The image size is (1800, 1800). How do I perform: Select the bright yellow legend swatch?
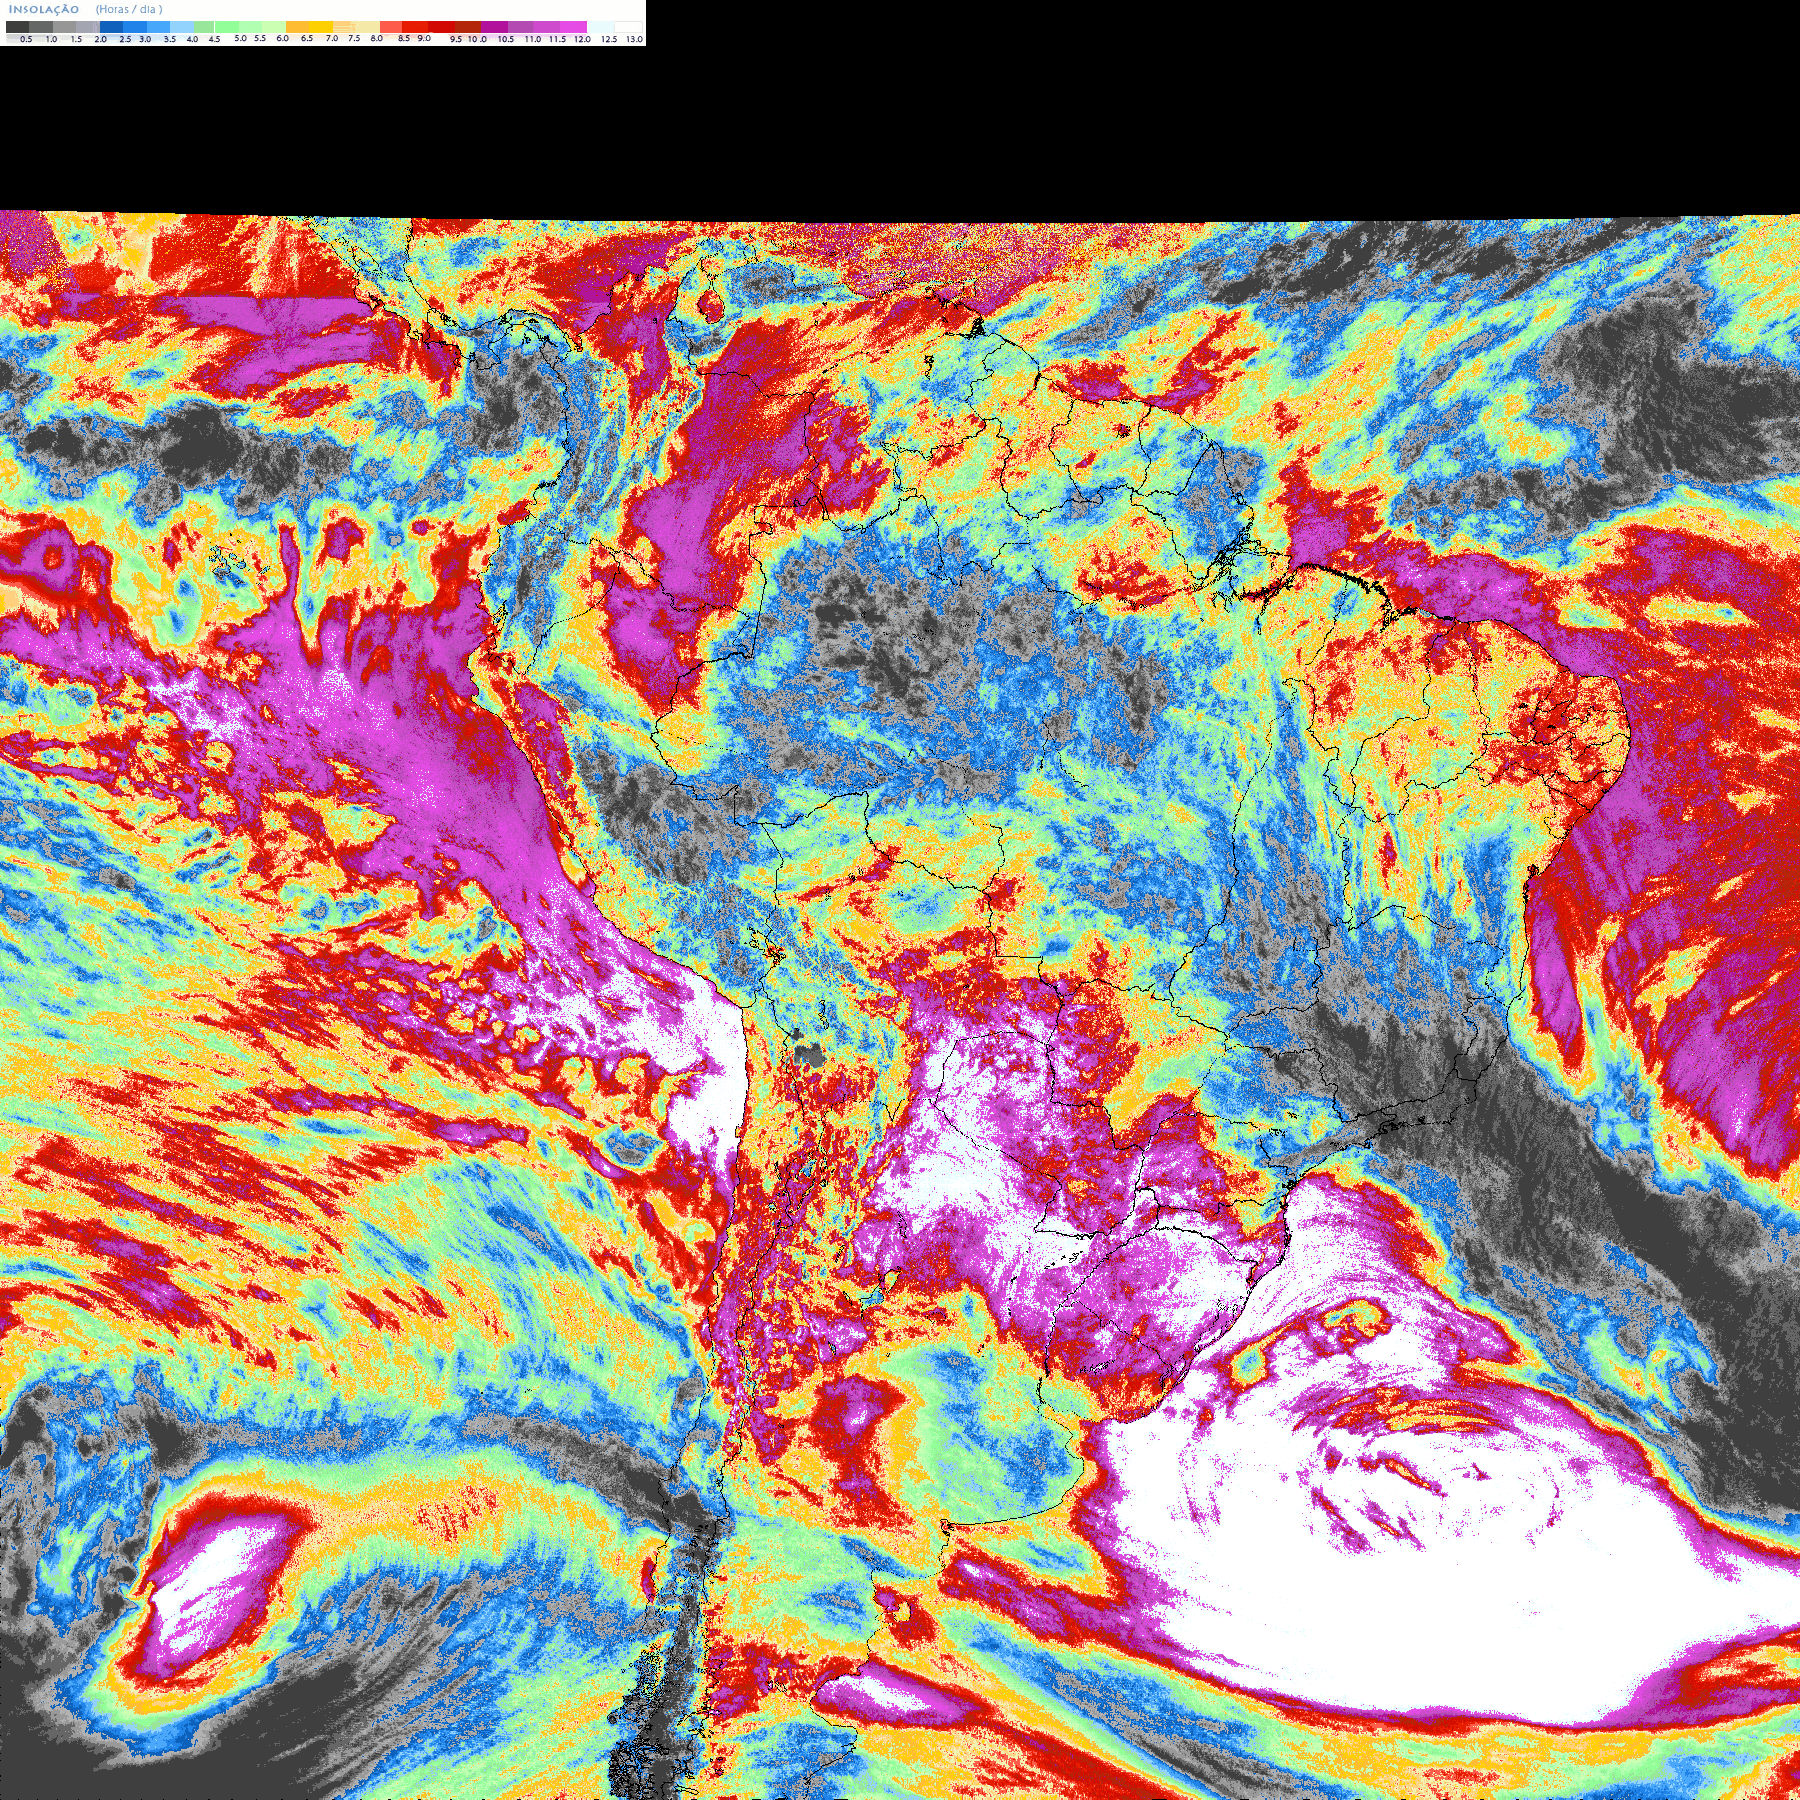point(321,27)
